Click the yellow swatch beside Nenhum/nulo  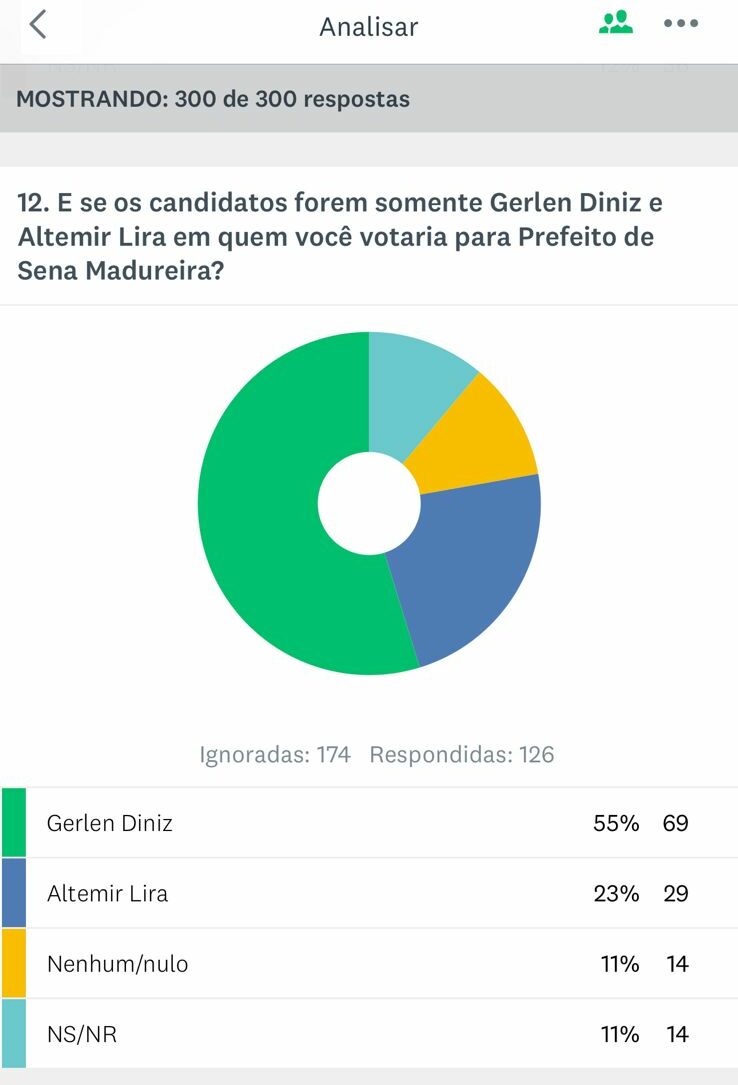pos(14,964)
